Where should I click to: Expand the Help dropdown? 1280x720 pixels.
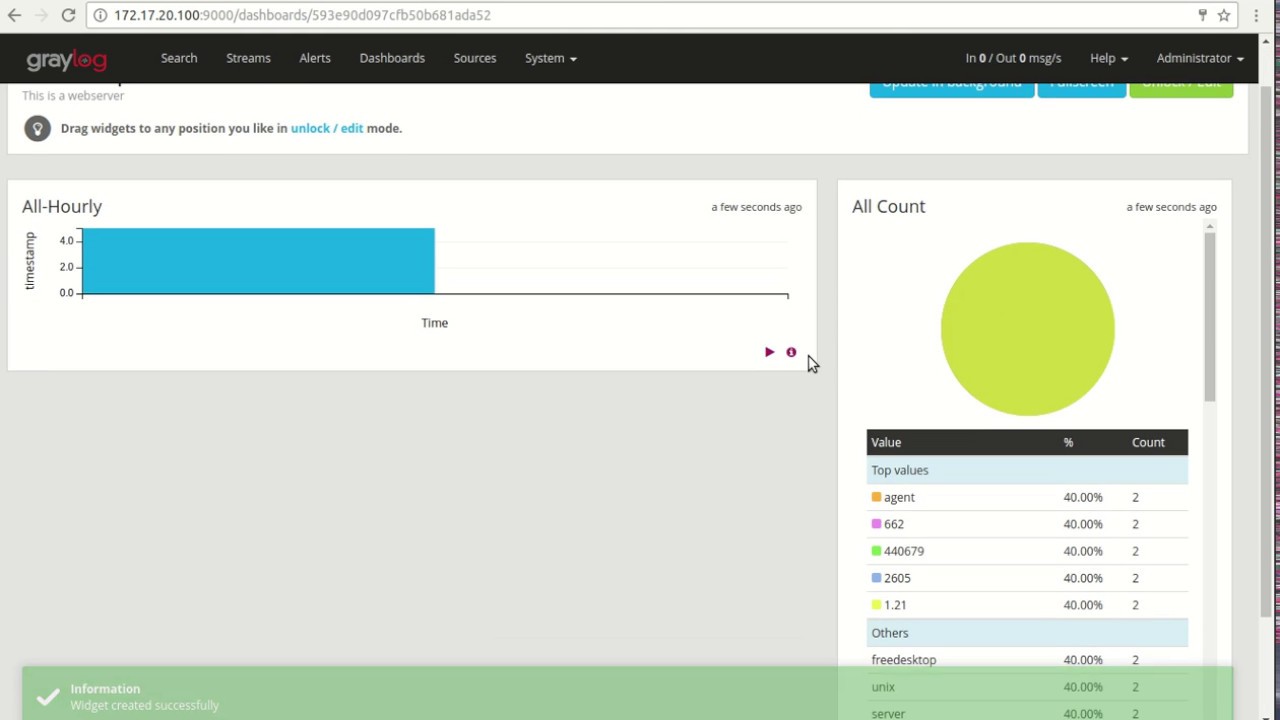click(x=1109, y=58)
